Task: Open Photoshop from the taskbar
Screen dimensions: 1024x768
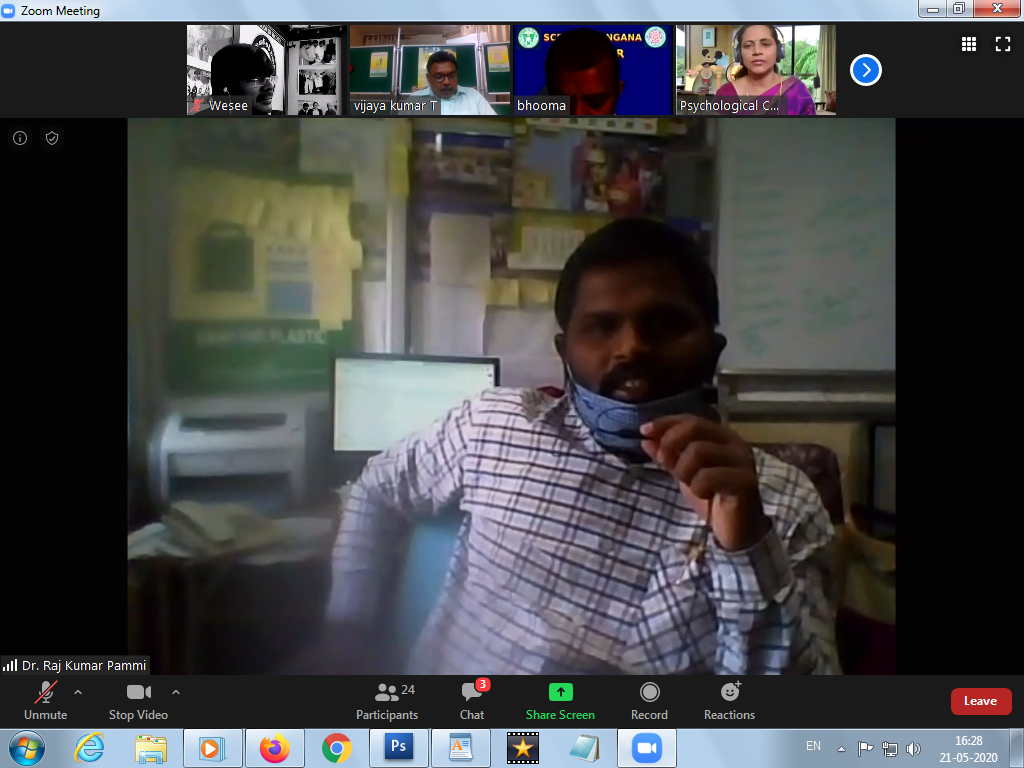Action: coord(398,748)
